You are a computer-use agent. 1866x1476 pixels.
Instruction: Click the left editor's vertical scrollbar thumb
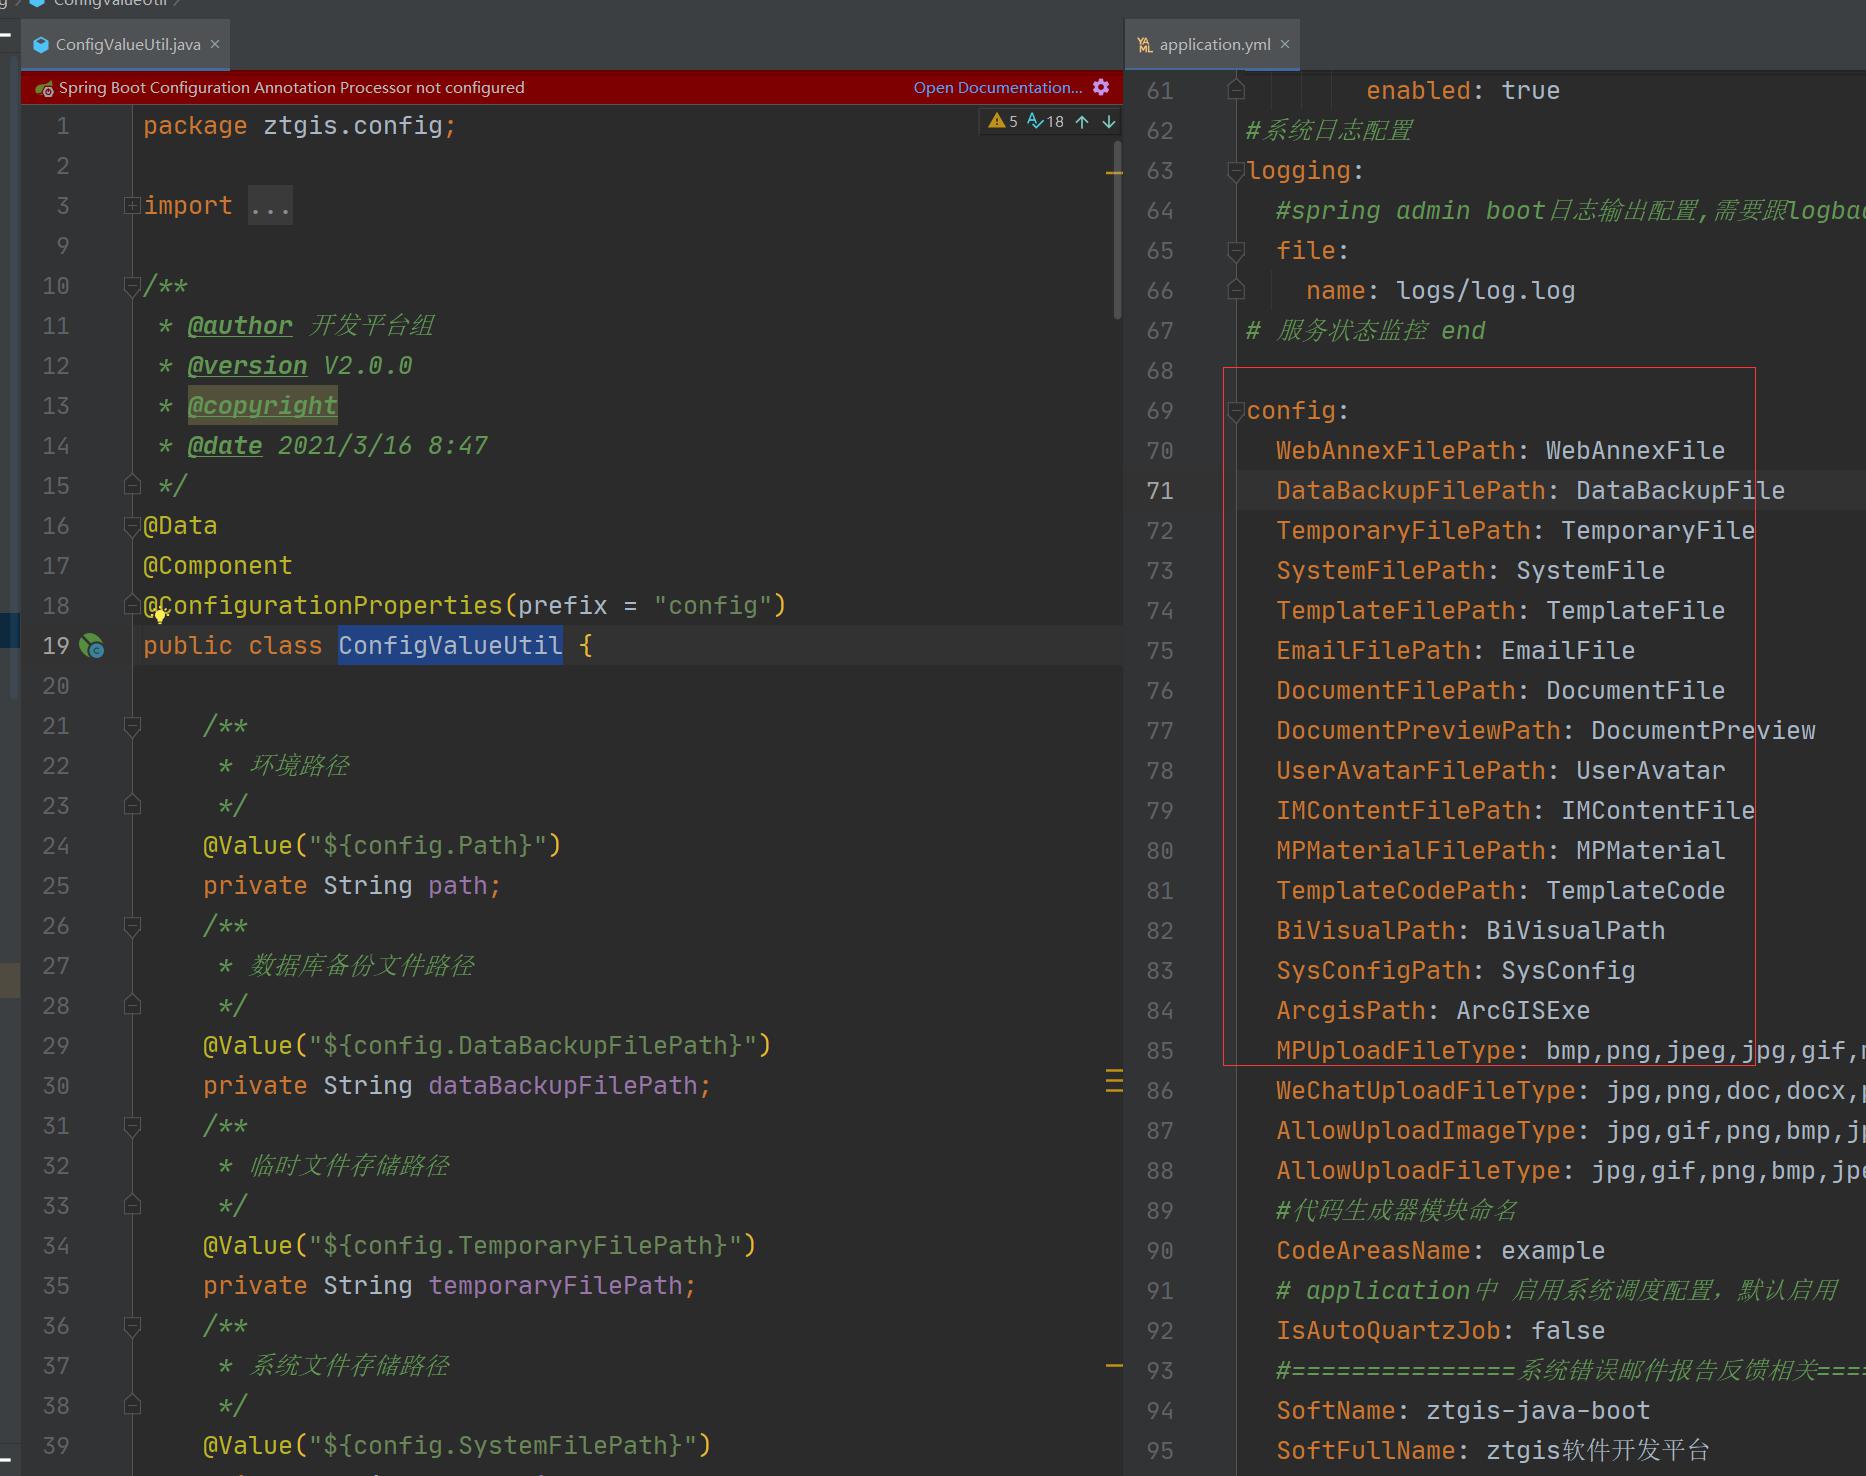tap(1117, 230)
